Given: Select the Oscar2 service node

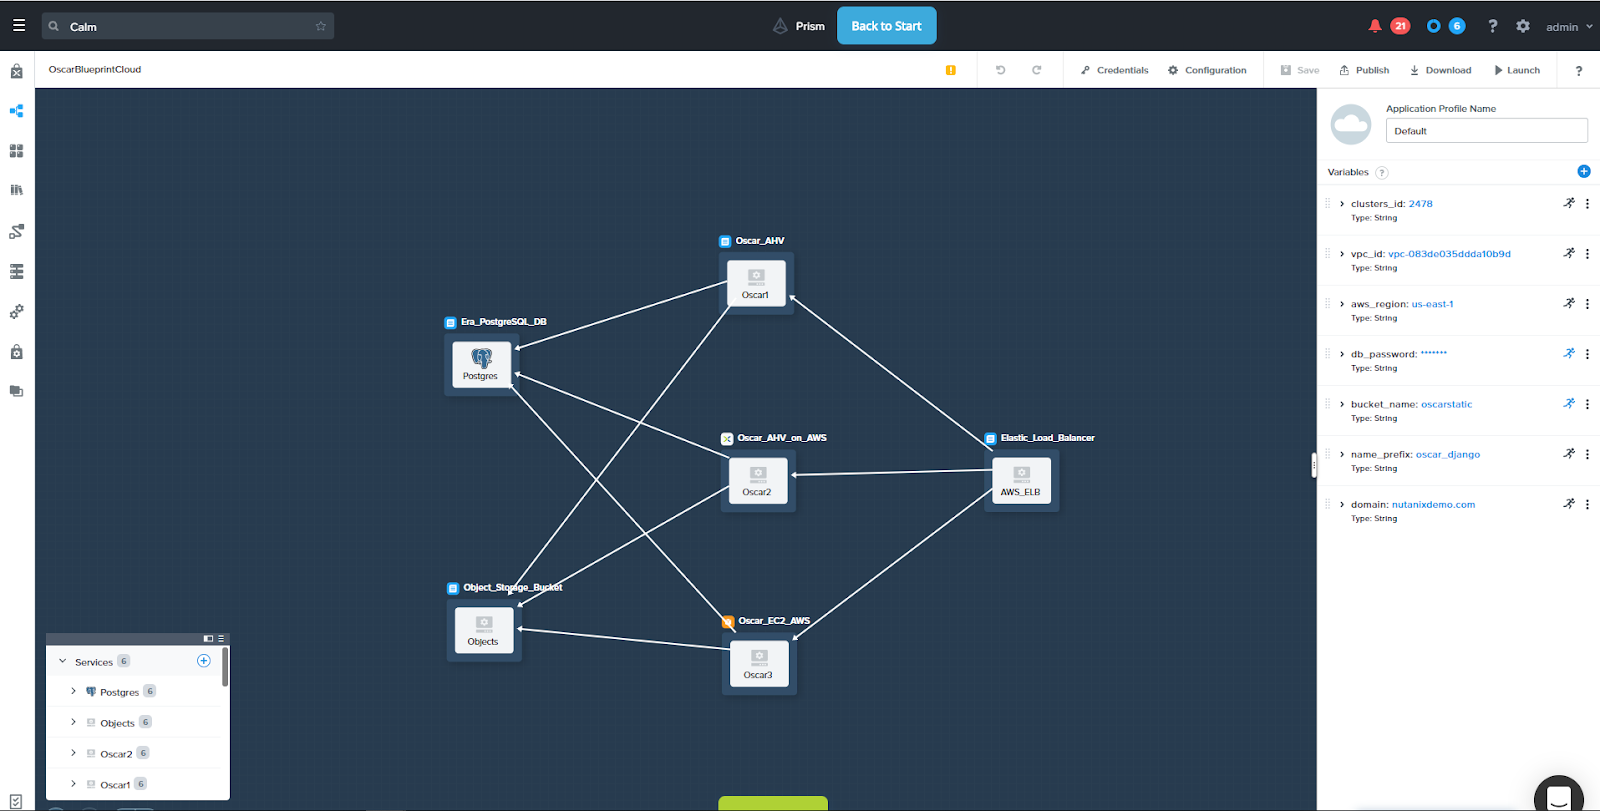Looking at the screenshot, I should point(758,480).
